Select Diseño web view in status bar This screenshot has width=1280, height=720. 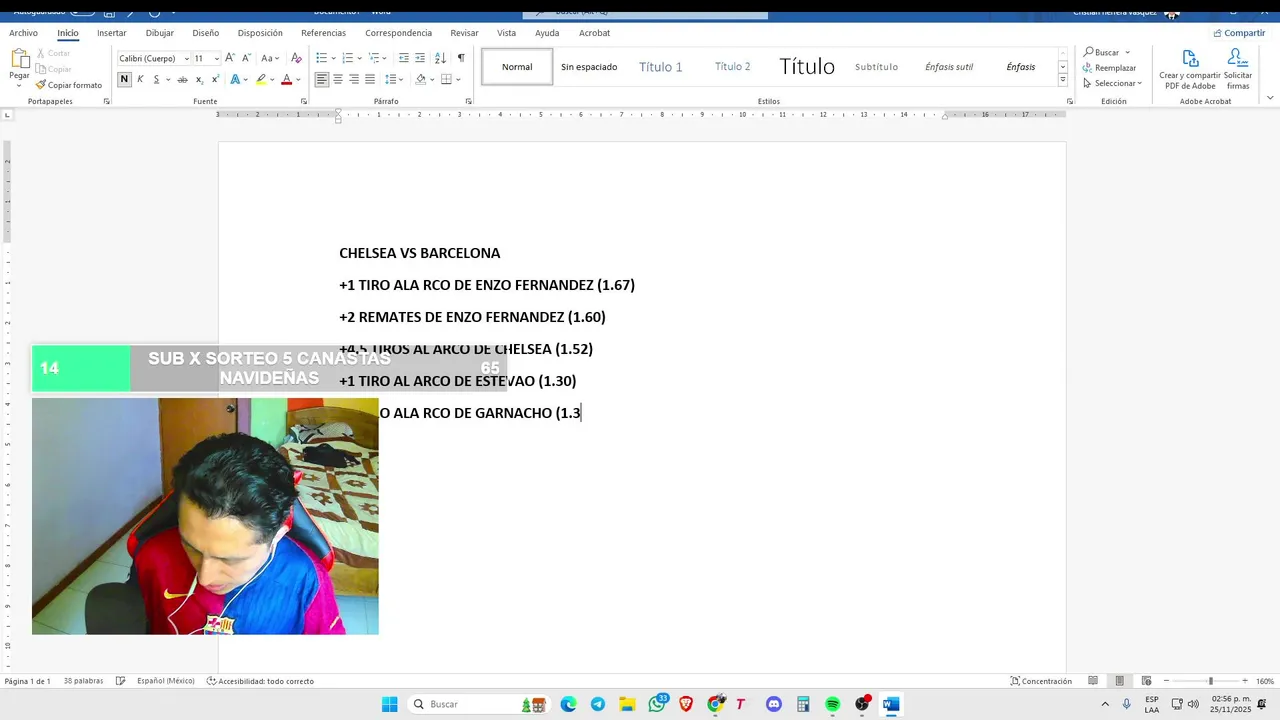(1146, 681)
